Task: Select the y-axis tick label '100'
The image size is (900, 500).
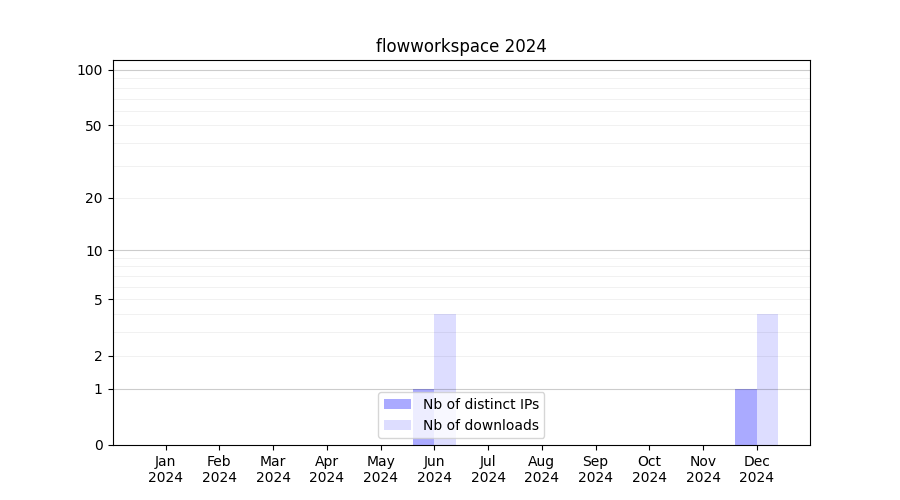Action: (x=90, y=70)
